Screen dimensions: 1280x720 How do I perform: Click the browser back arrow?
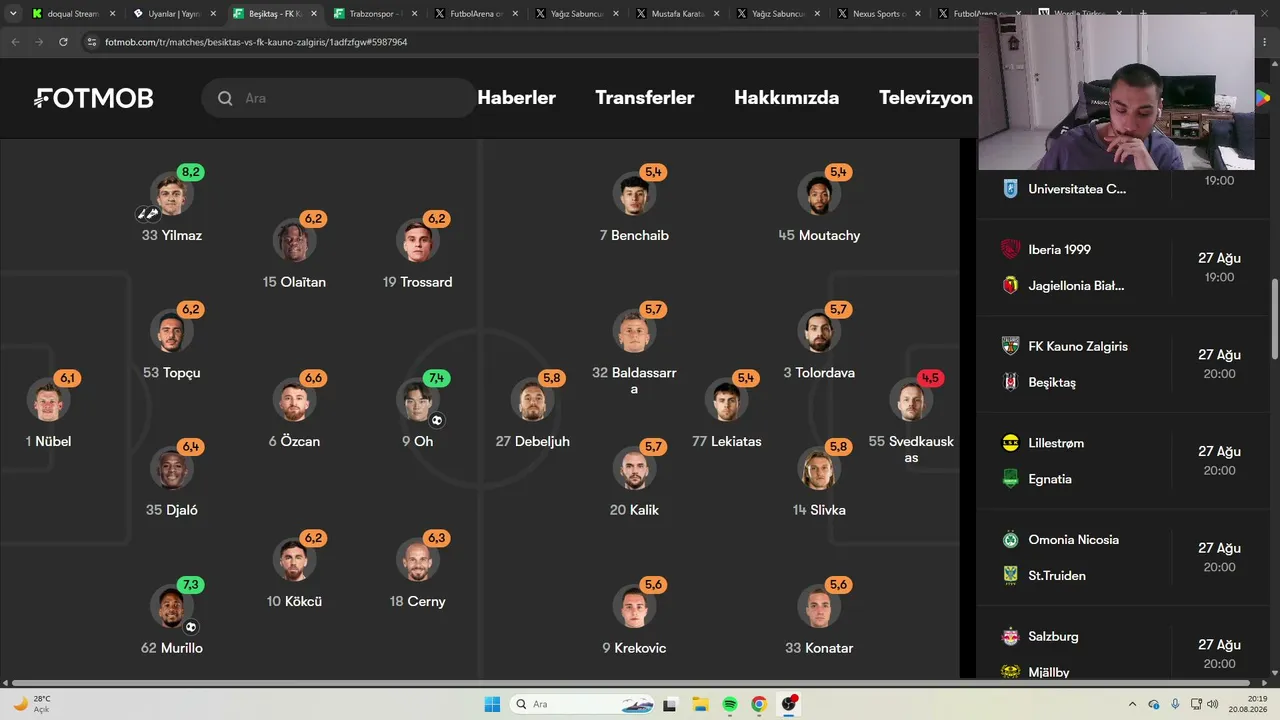click(15, 42)
